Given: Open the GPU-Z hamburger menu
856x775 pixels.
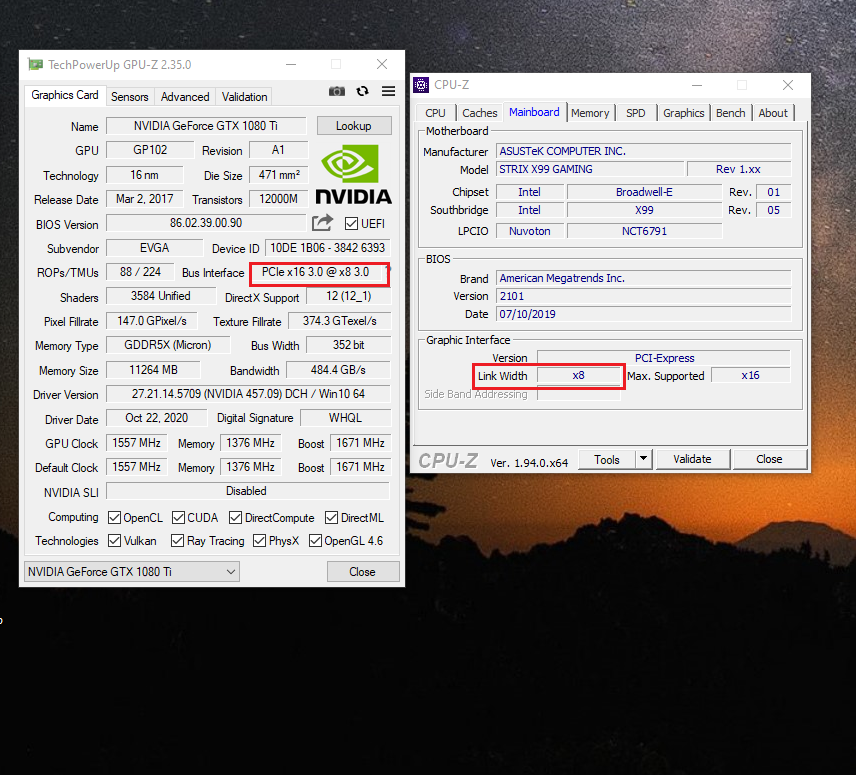Looking at the screenshot, I should click(x=389, y=91).
